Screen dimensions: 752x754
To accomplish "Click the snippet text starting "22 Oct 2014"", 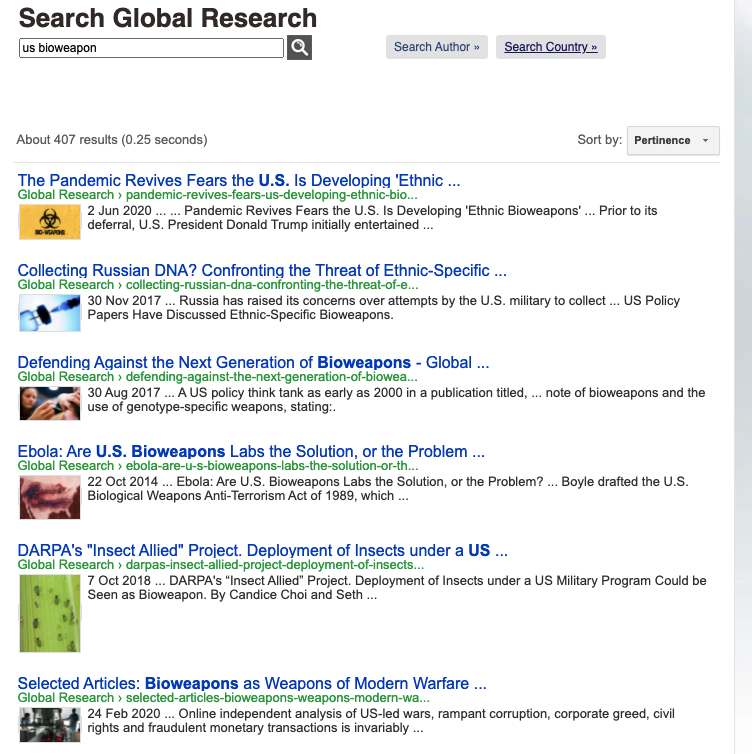I will [x=388, y=489].
